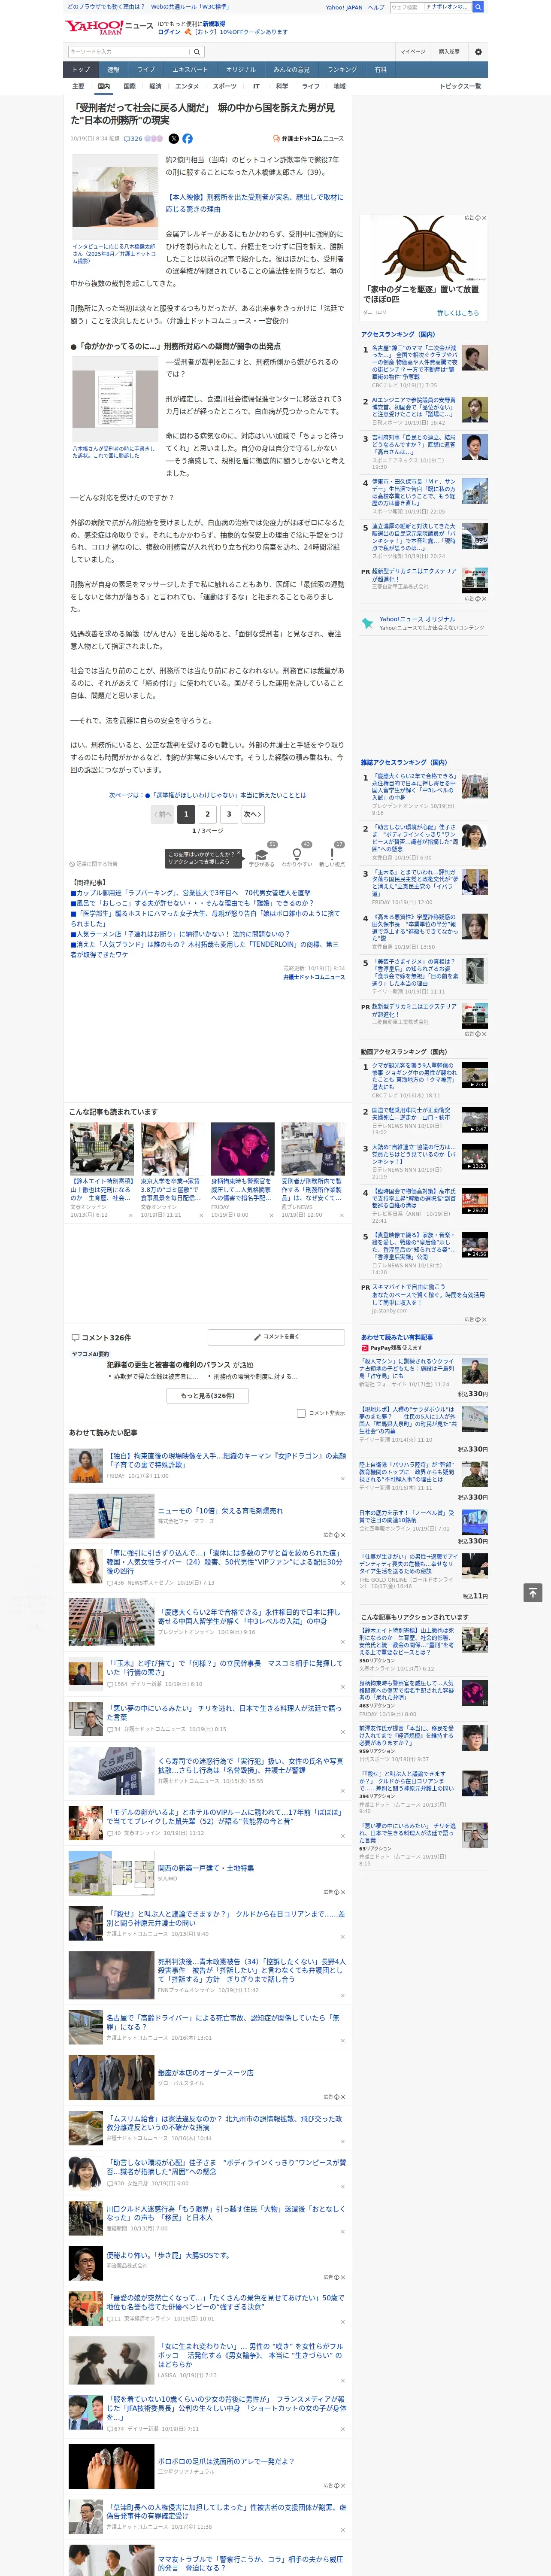Open the 次ページ 選挙権がほしいわけじゃない link
The image size is (551, 2576).
click(x=208, y=795)
